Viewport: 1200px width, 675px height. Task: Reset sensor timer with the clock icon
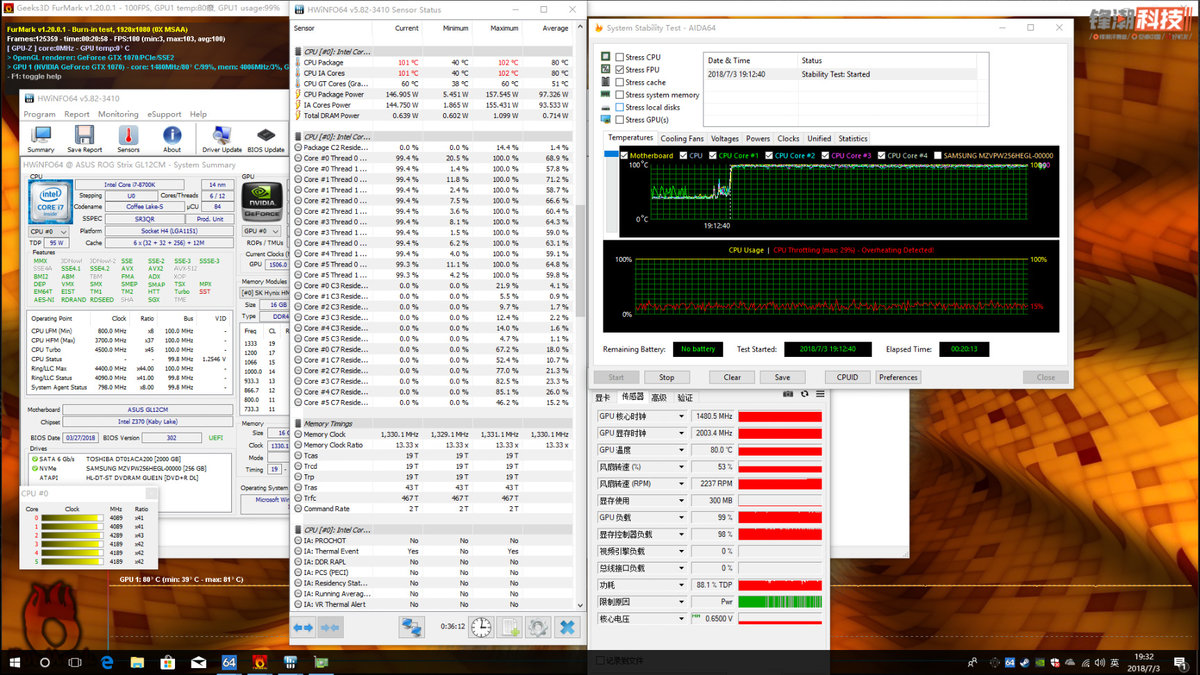[x=481, y=627]
